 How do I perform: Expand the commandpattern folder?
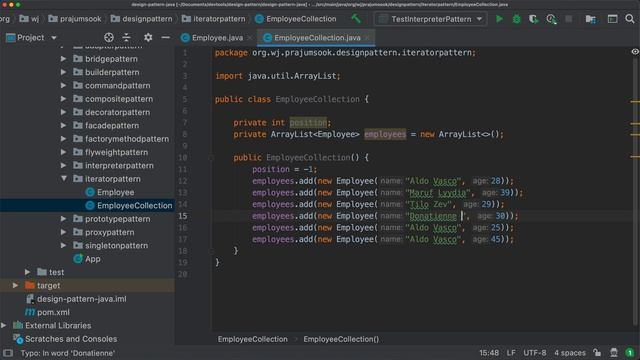[x=63, y=86]
